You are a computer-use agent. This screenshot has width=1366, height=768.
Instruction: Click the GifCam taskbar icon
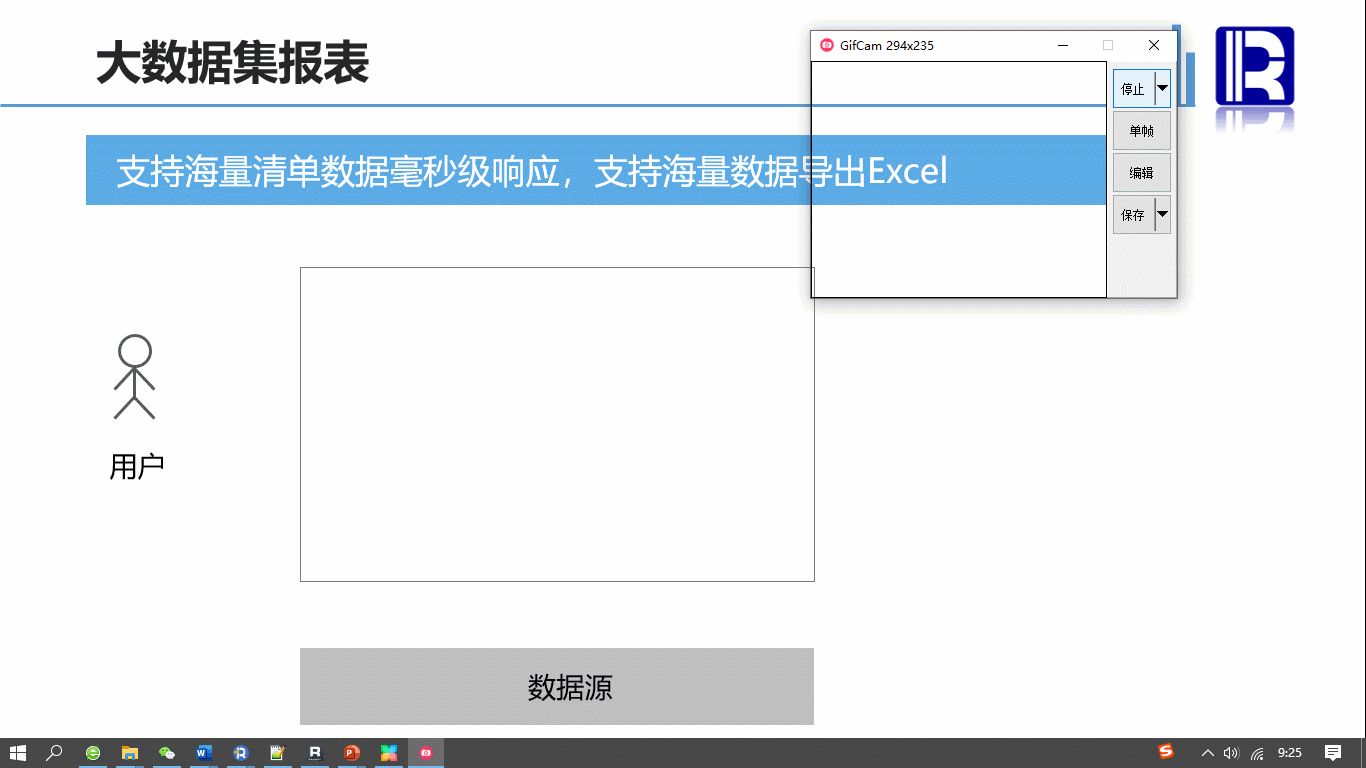426,753
